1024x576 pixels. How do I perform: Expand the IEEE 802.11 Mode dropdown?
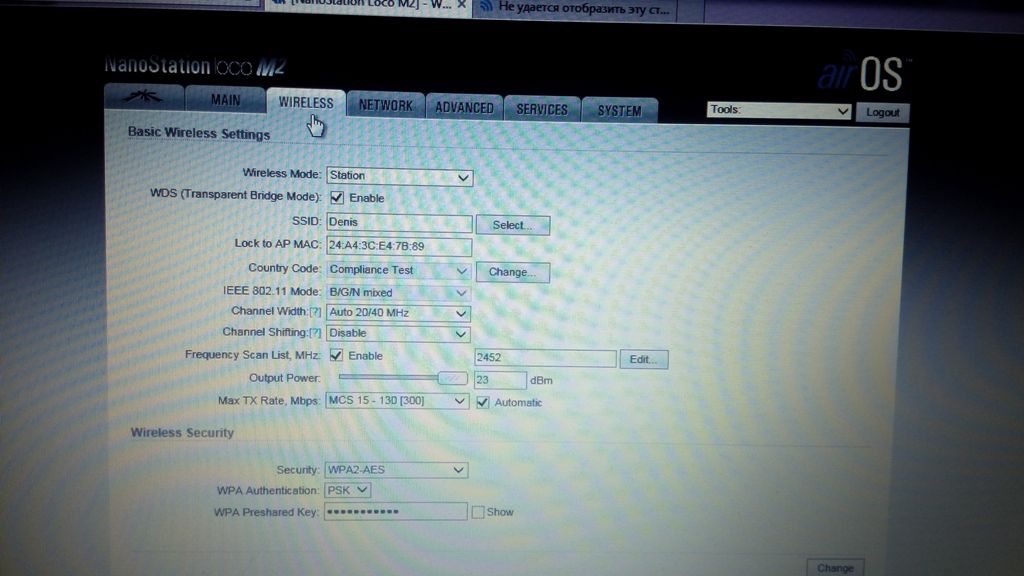pyautogui.click(x=398, y=293)
